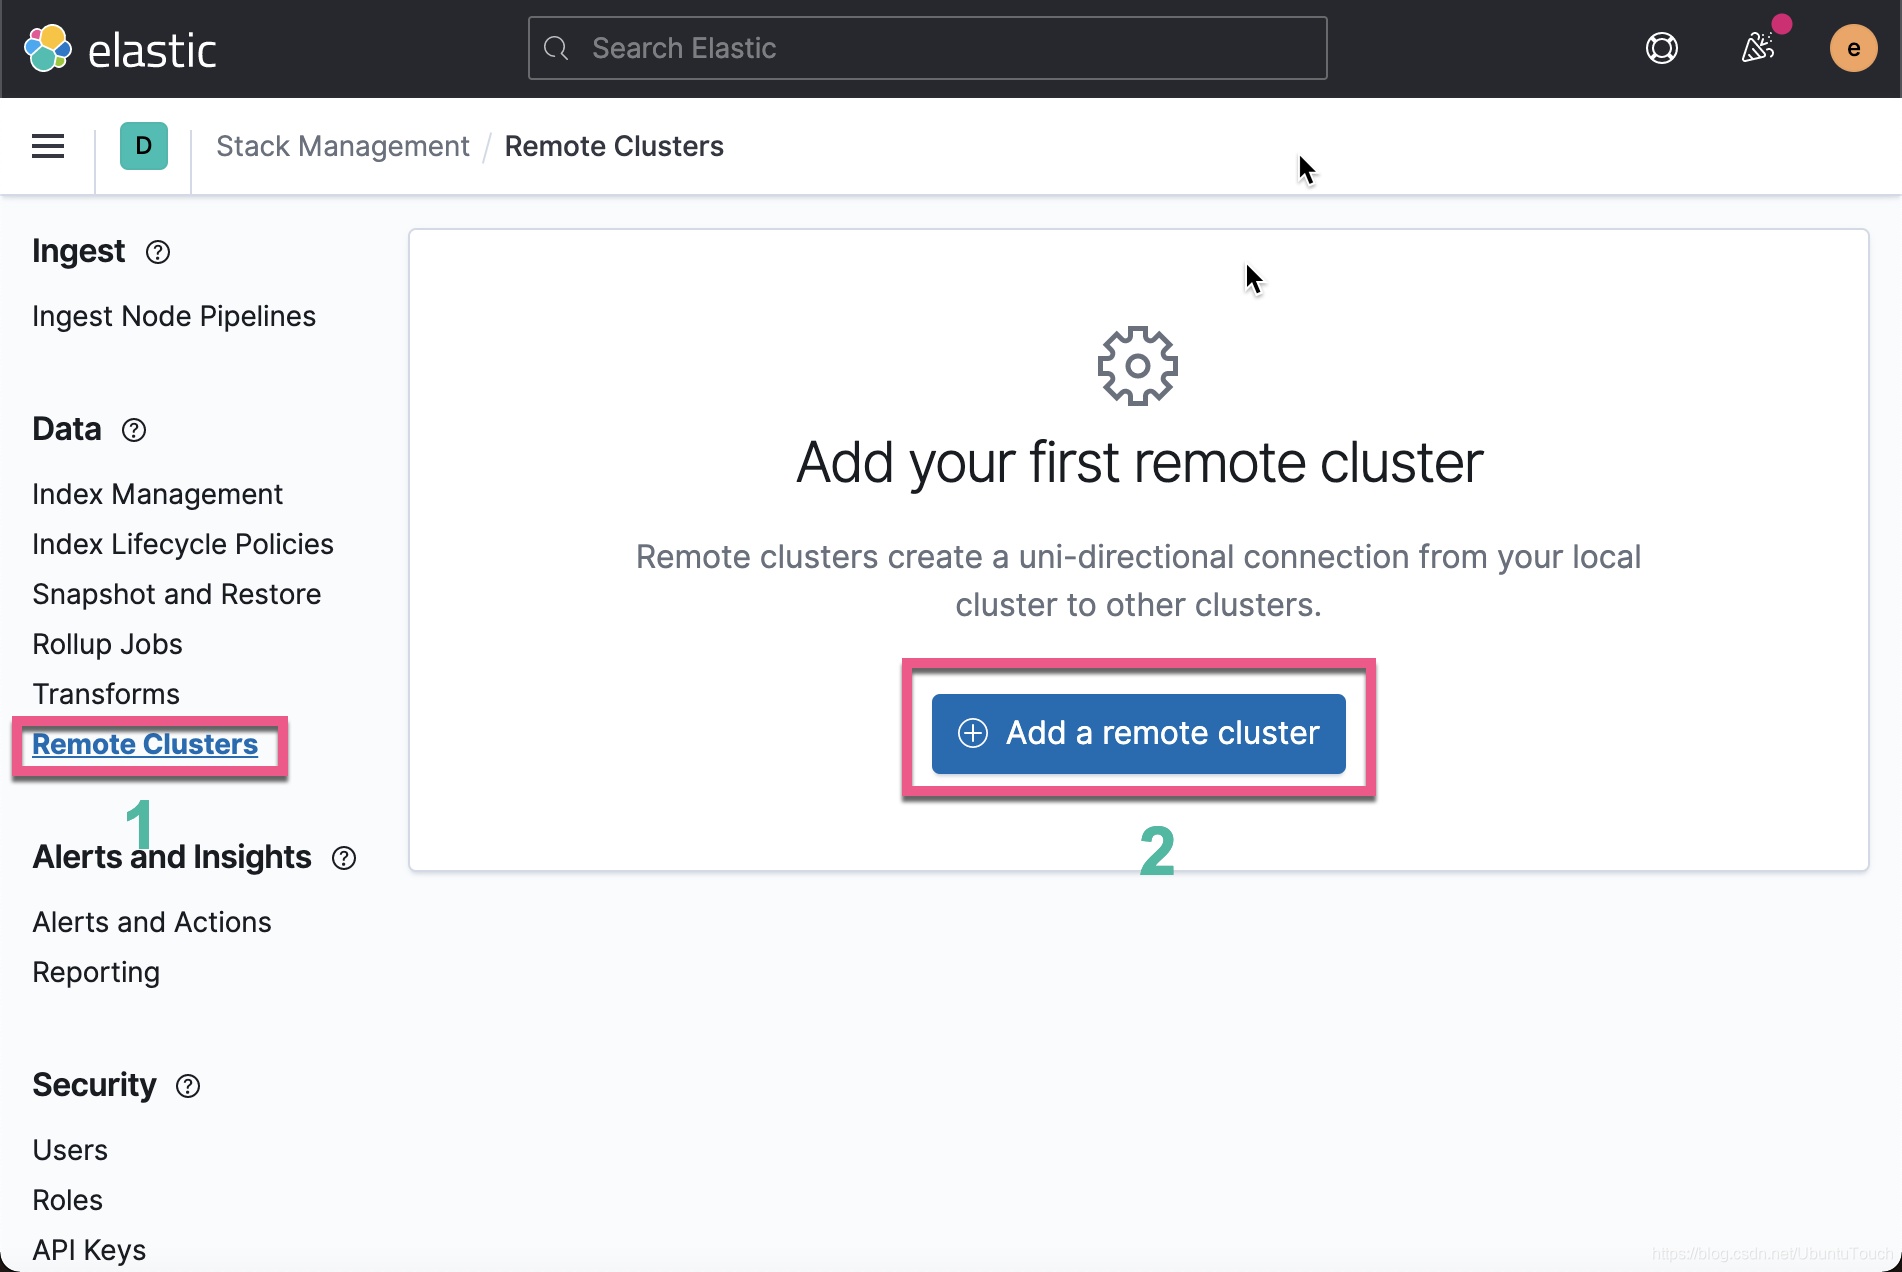
Task: Open Users under Security
Action: (x=70, y=1150)
